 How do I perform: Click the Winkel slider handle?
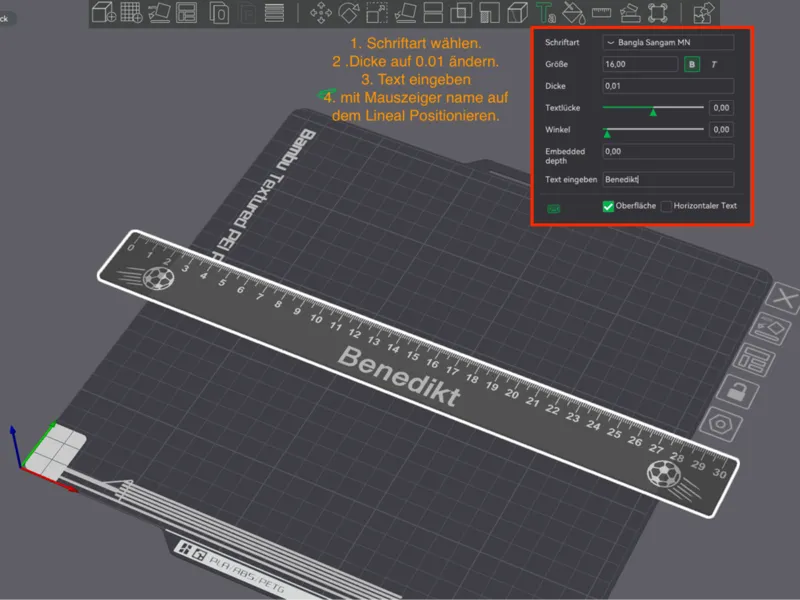pyautogui.click(x=607, y=134)
